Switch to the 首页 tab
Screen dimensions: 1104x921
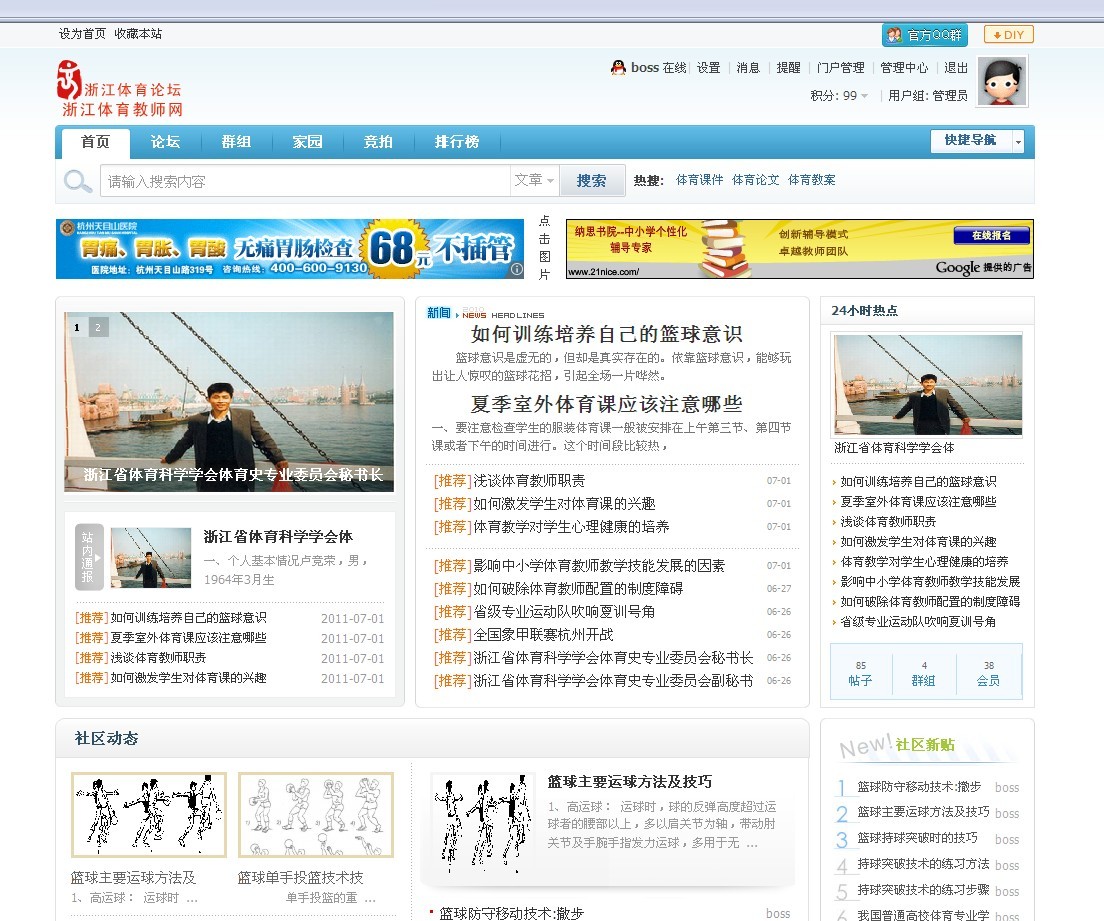coord(96,142)
